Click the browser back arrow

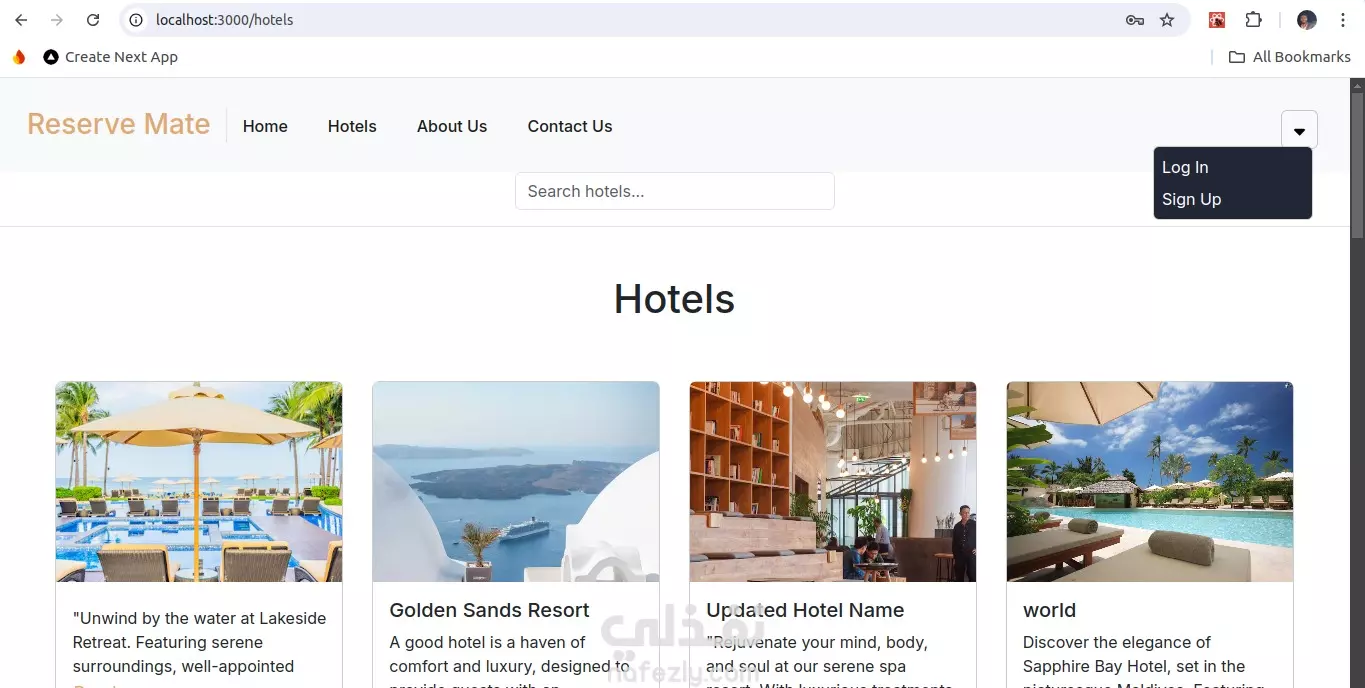click(21, 20)
